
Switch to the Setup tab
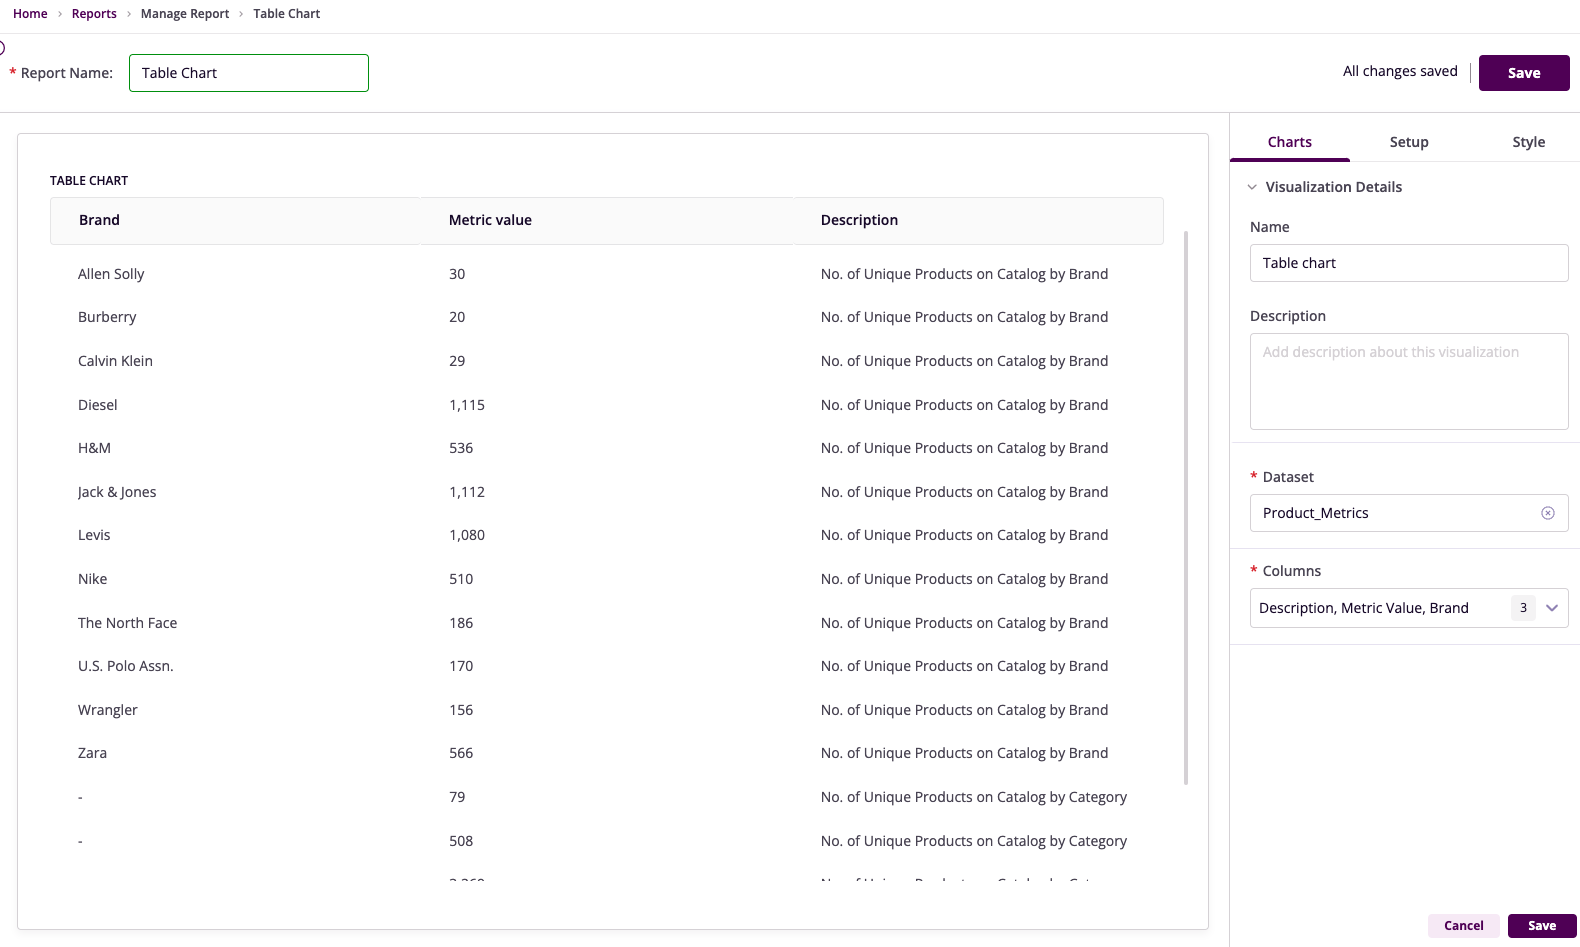coord(1408,142)
